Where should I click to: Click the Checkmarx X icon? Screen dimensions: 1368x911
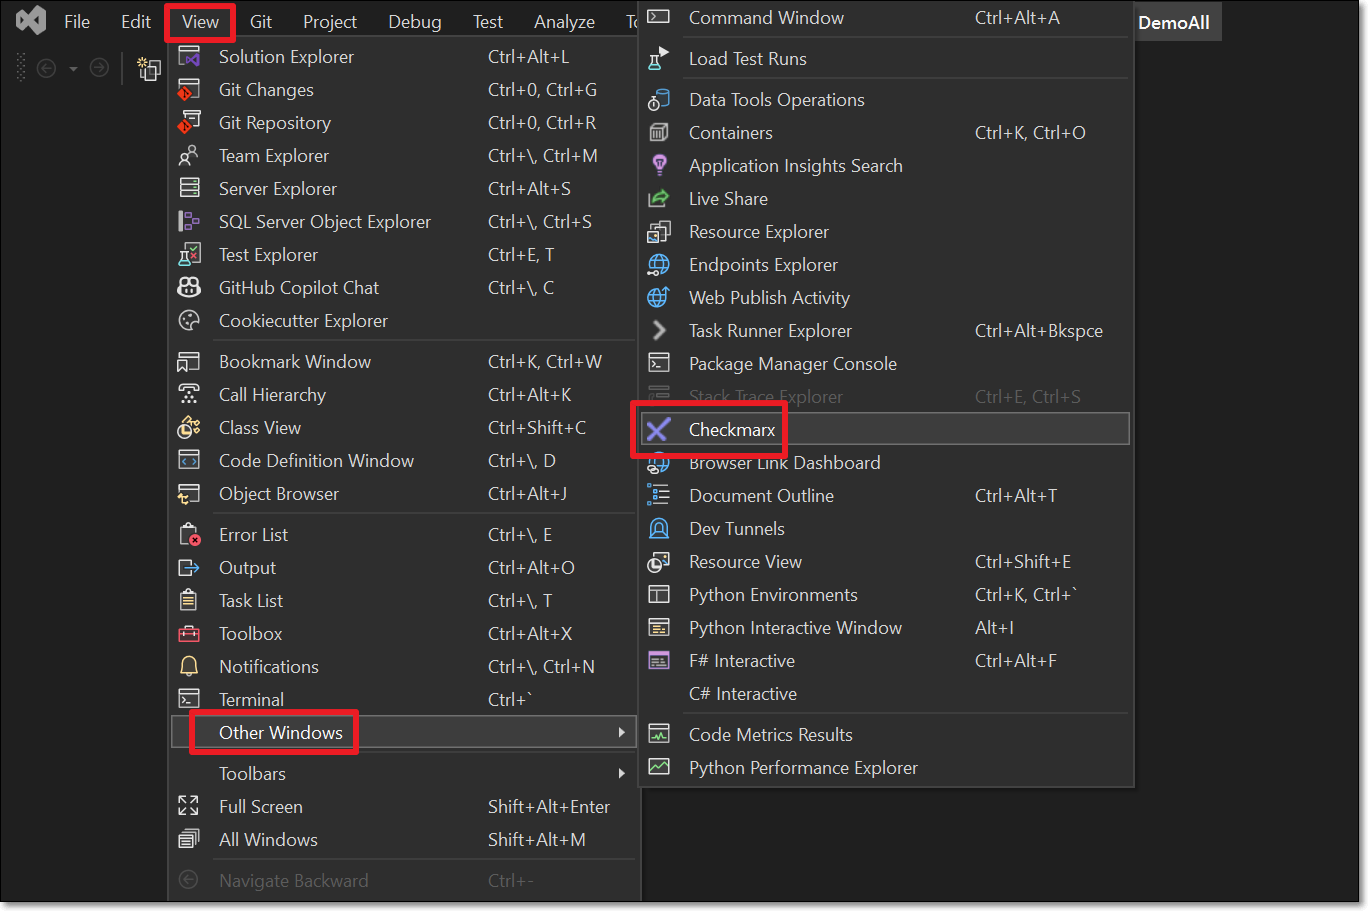pos(658,430)
